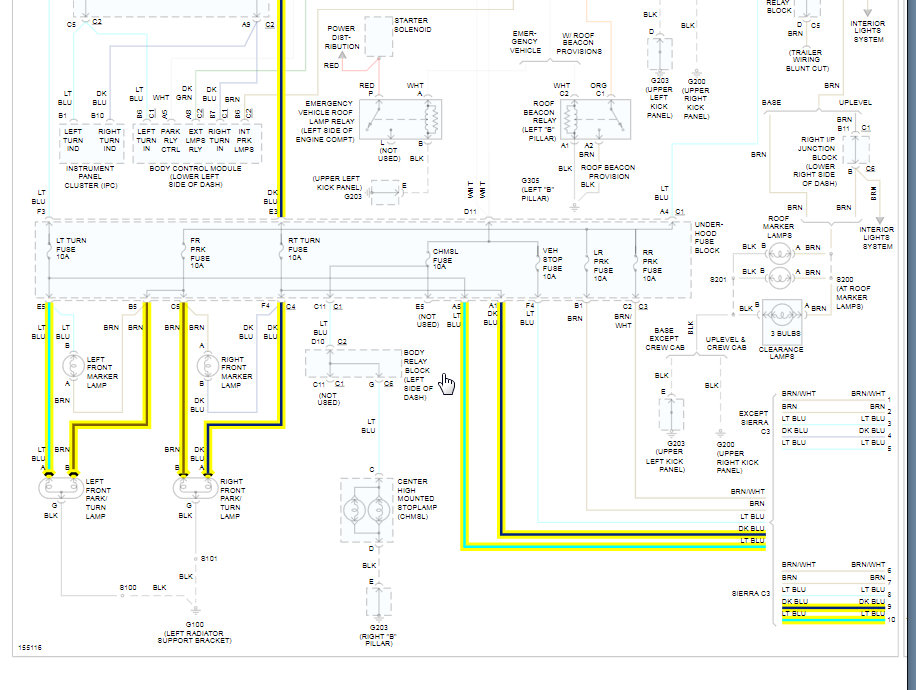Click the "STARTER SOLENOID" label

[412, 25]
